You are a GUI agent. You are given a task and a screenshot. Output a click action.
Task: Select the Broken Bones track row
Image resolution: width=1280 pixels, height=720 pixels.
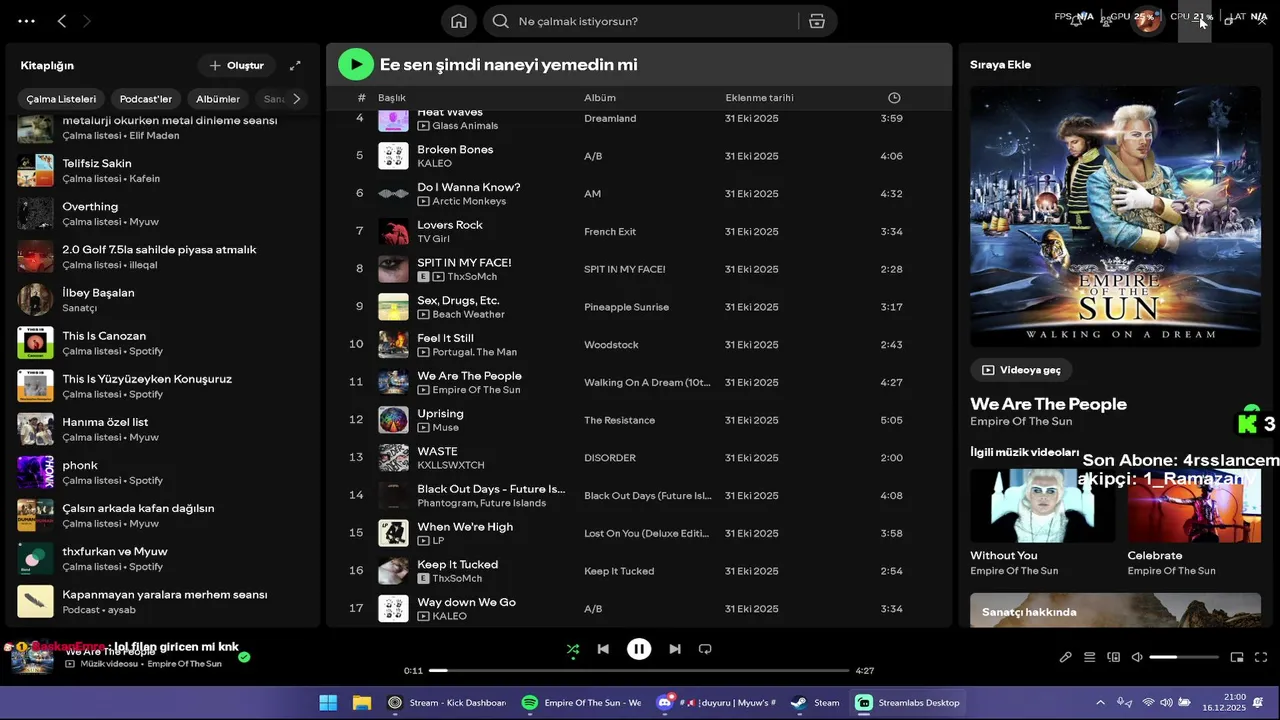638,156
